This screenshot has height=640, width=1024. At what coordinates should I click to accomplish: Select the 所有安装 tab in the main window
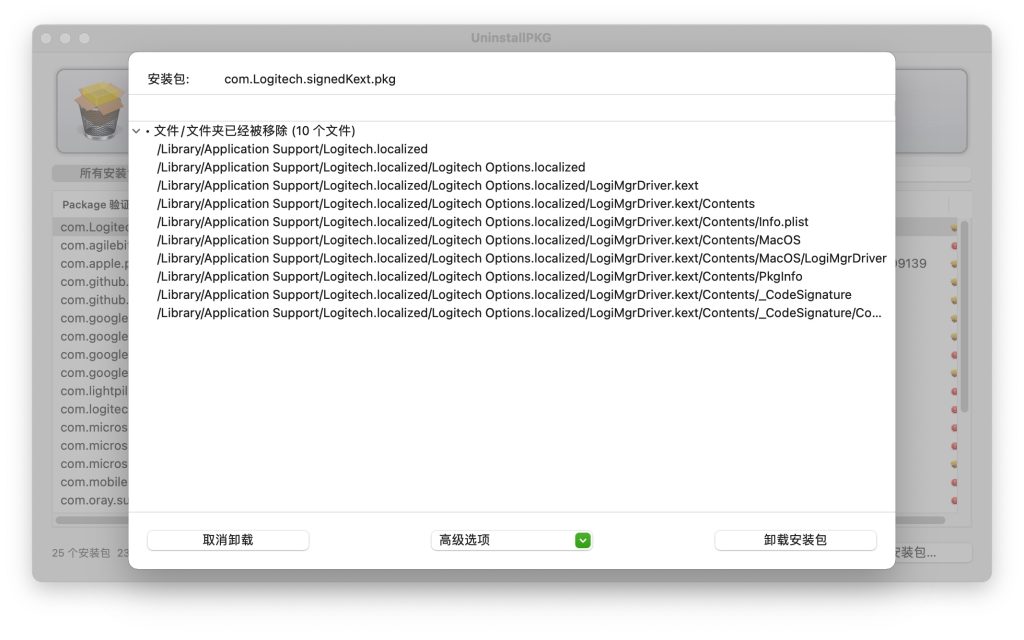point(91,173)
